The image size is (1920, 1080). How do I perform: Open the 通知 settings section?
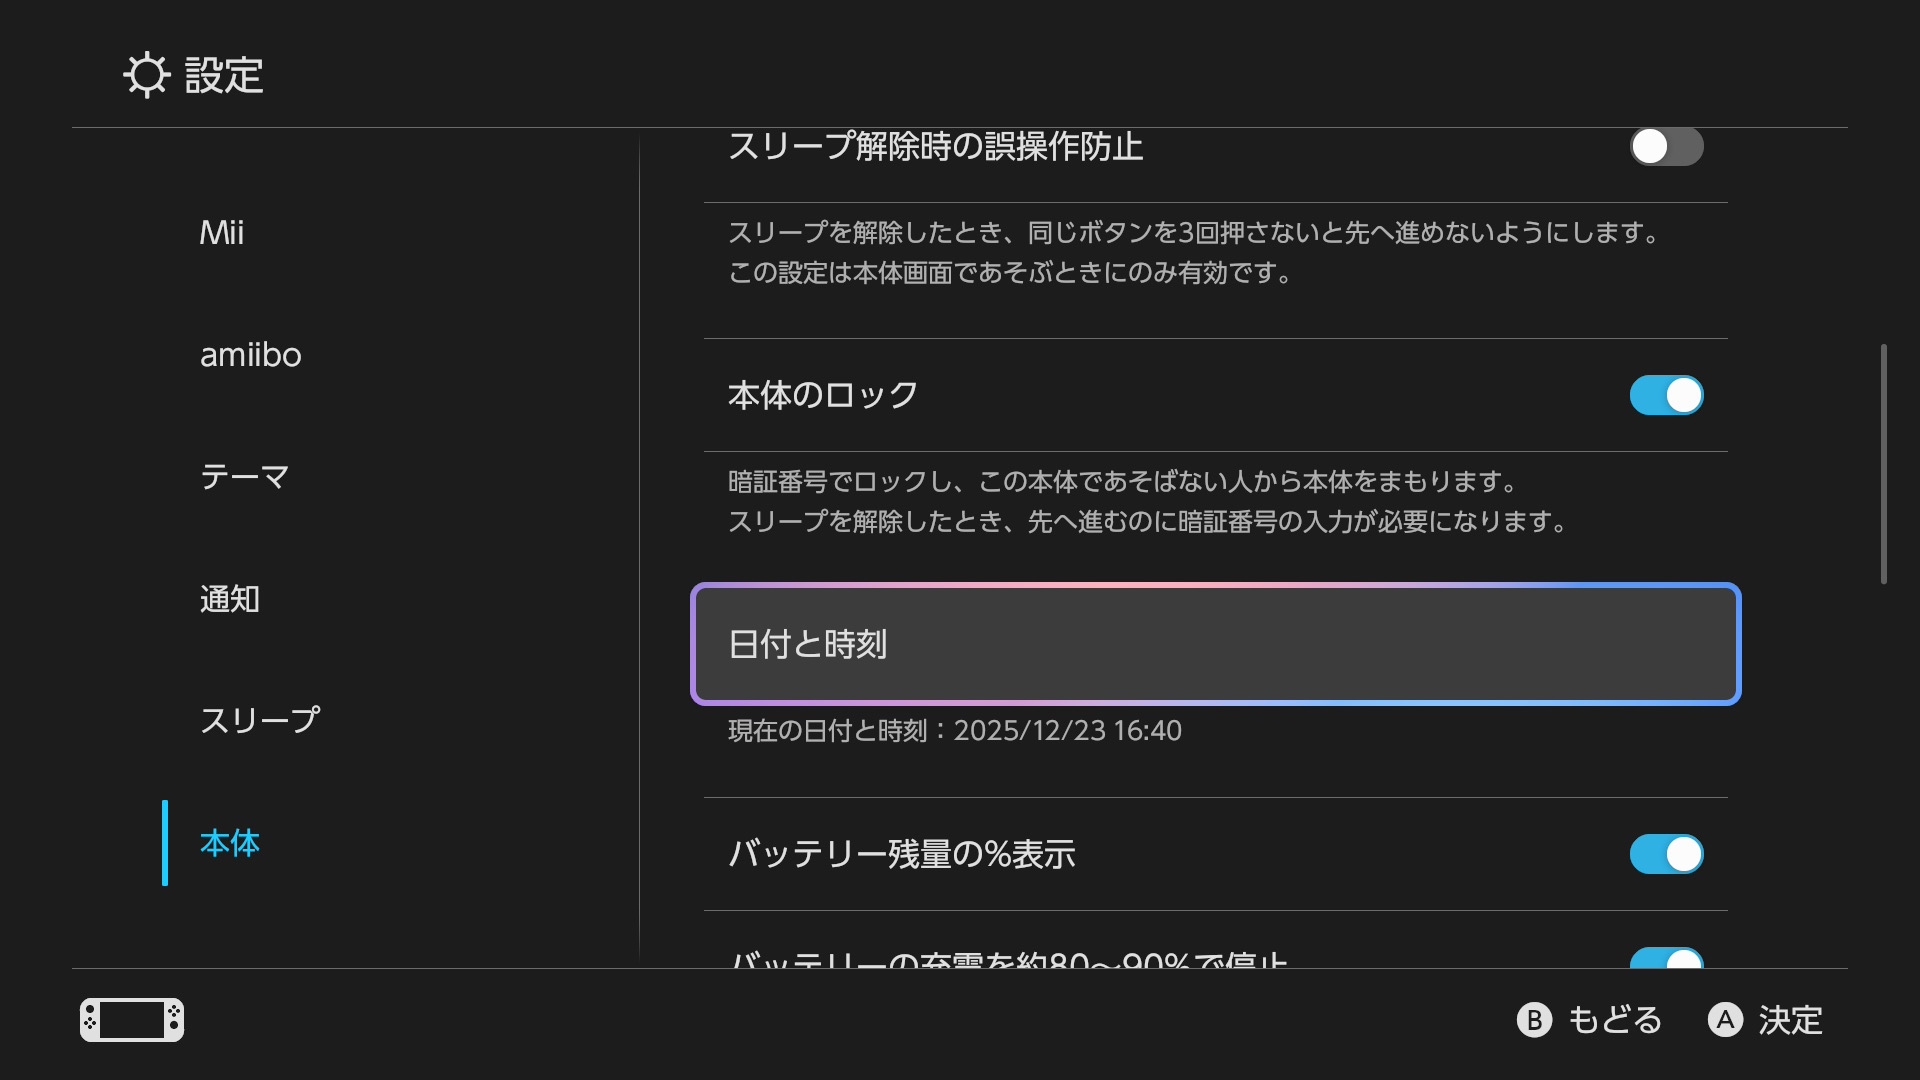point(230,600)
